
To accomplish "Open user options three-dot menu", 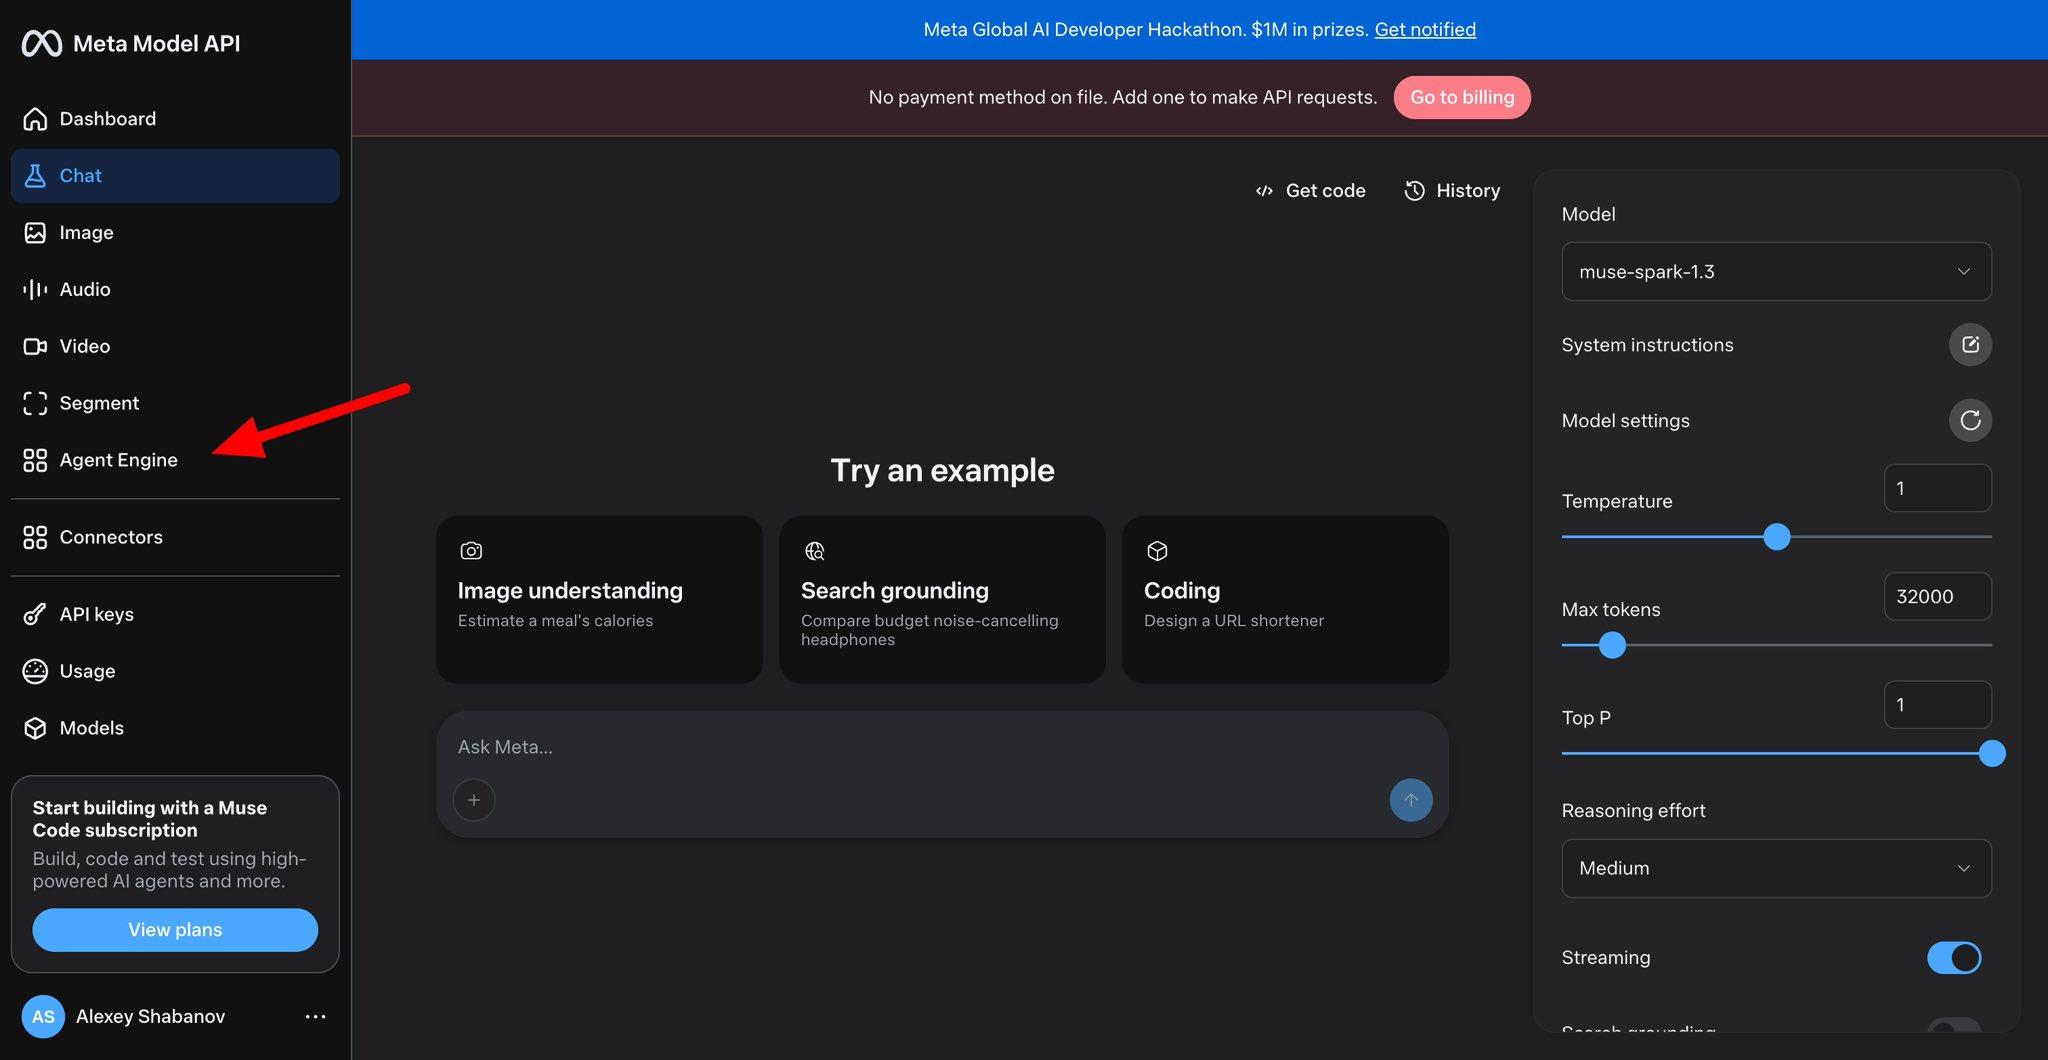I will pyautogui.click(x=315, y=1017).
